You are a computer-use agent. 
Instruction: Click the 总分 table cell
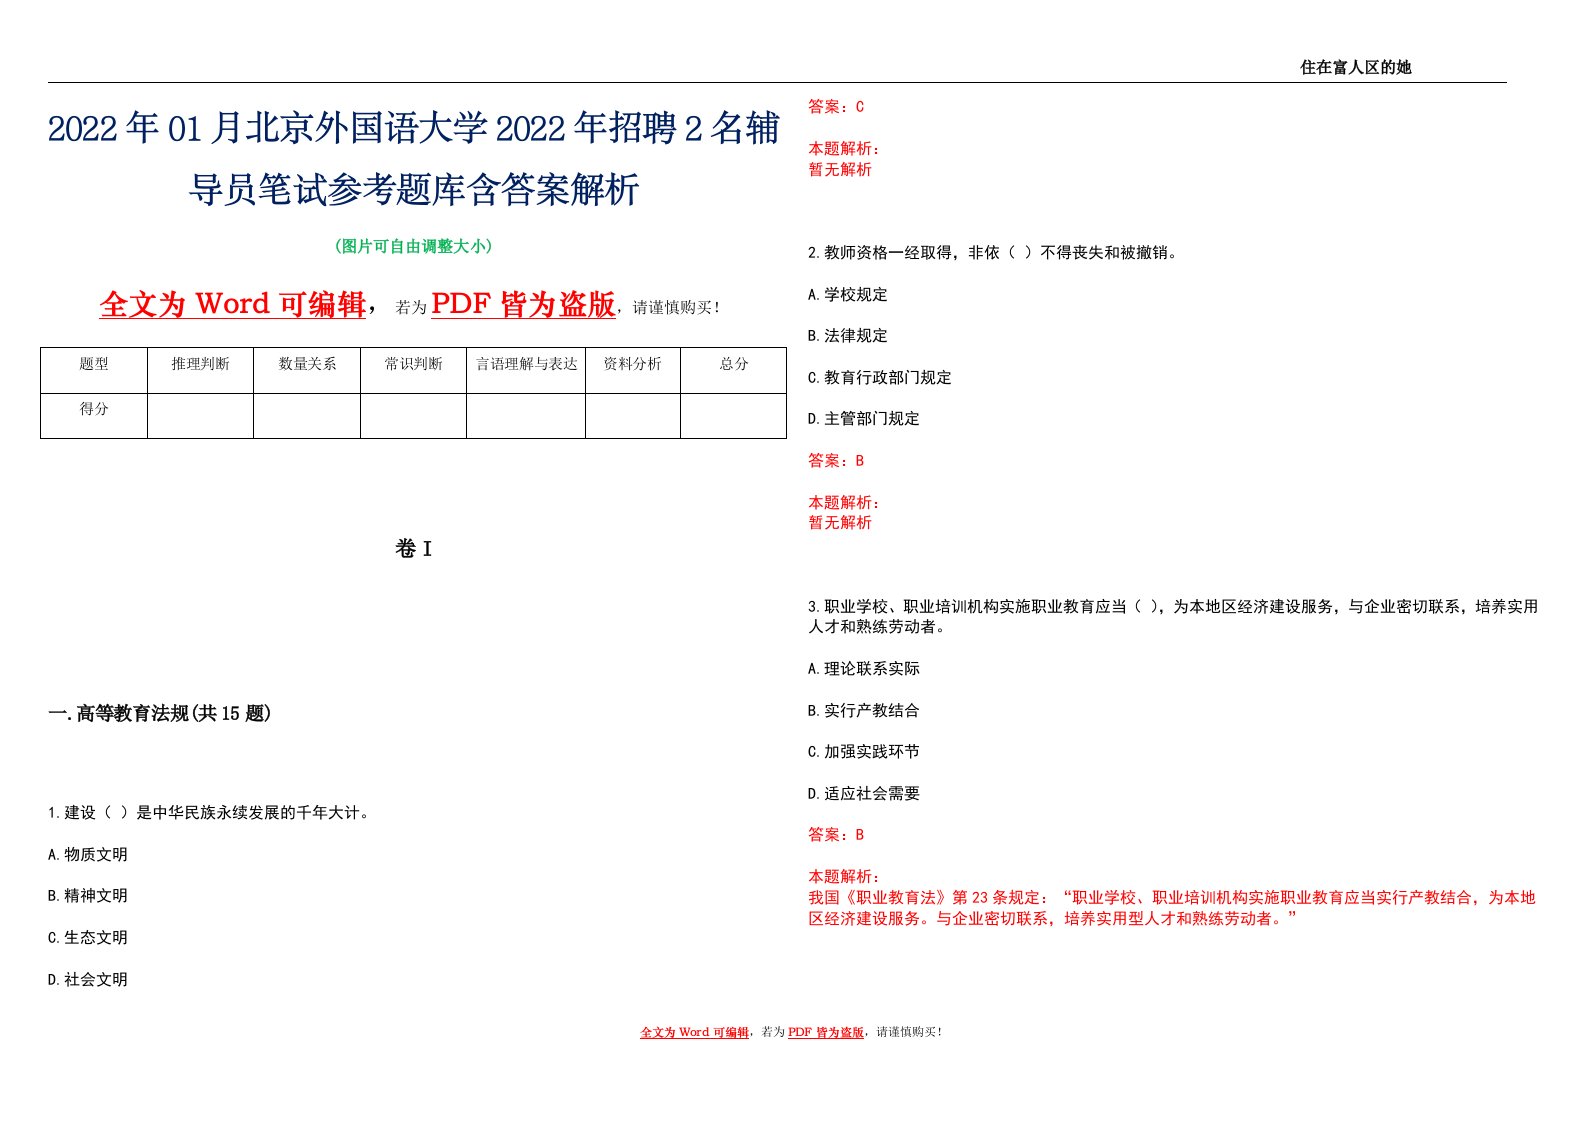pyautogui.click(x=734, y=370)
